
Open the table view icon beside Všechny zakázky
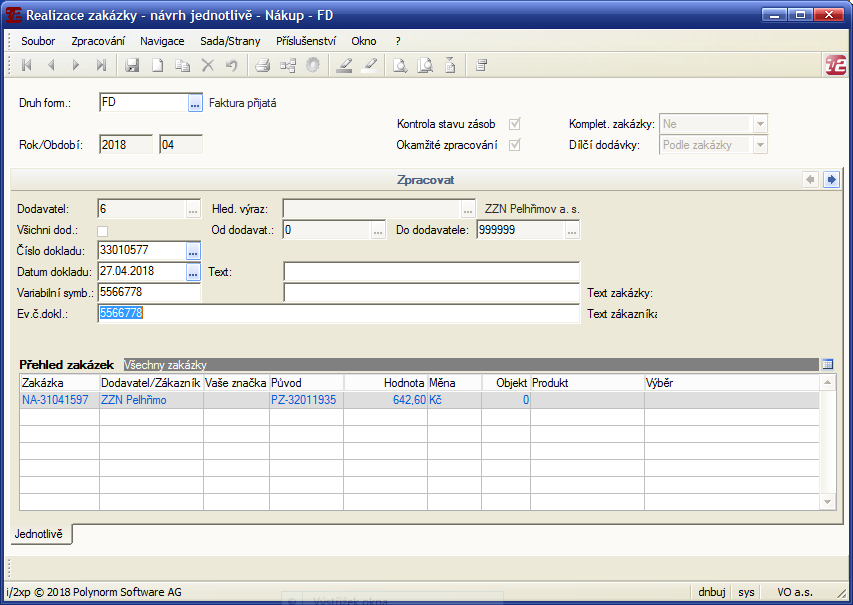[x=827, y=364]
